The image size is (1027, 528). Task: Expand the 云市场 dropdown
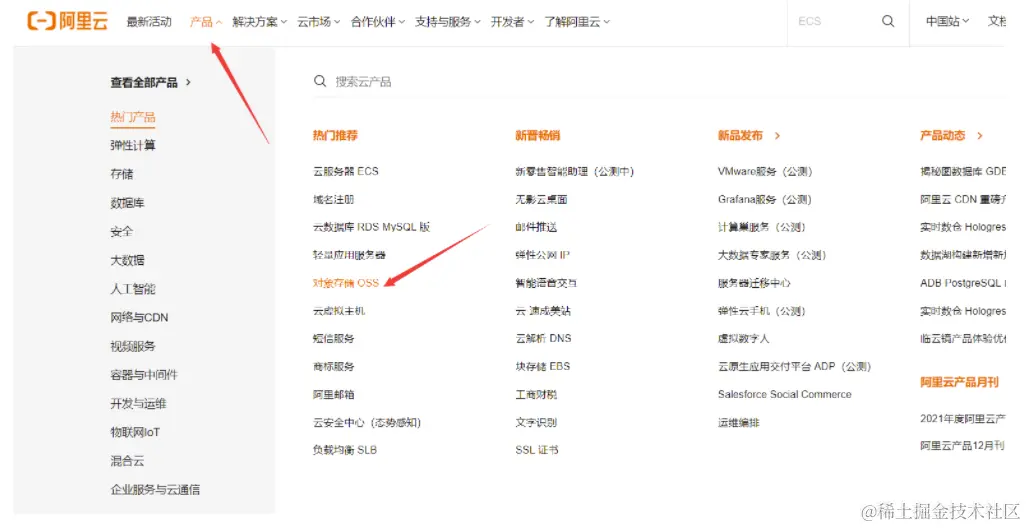[318, 22]
